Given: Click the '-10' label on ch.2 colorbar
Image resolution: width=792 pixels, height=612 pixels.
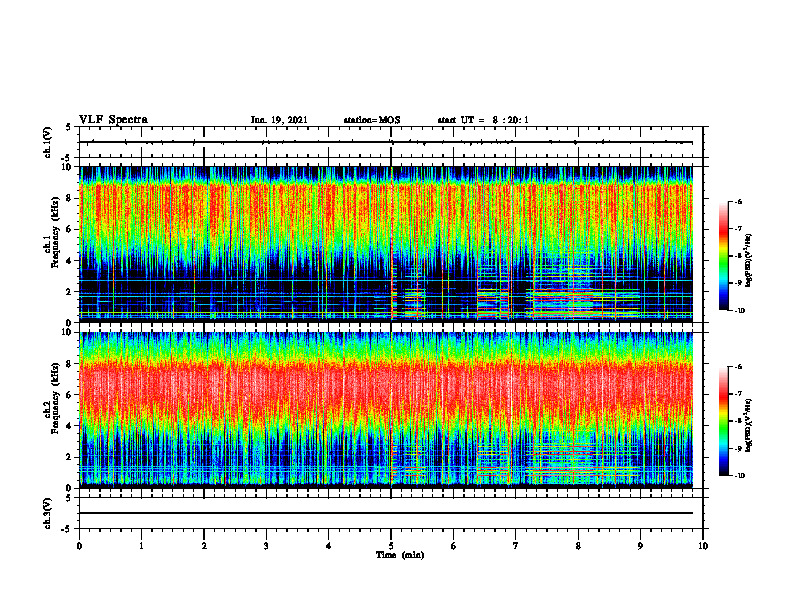Looking at the screenshot, I should 739,476.
